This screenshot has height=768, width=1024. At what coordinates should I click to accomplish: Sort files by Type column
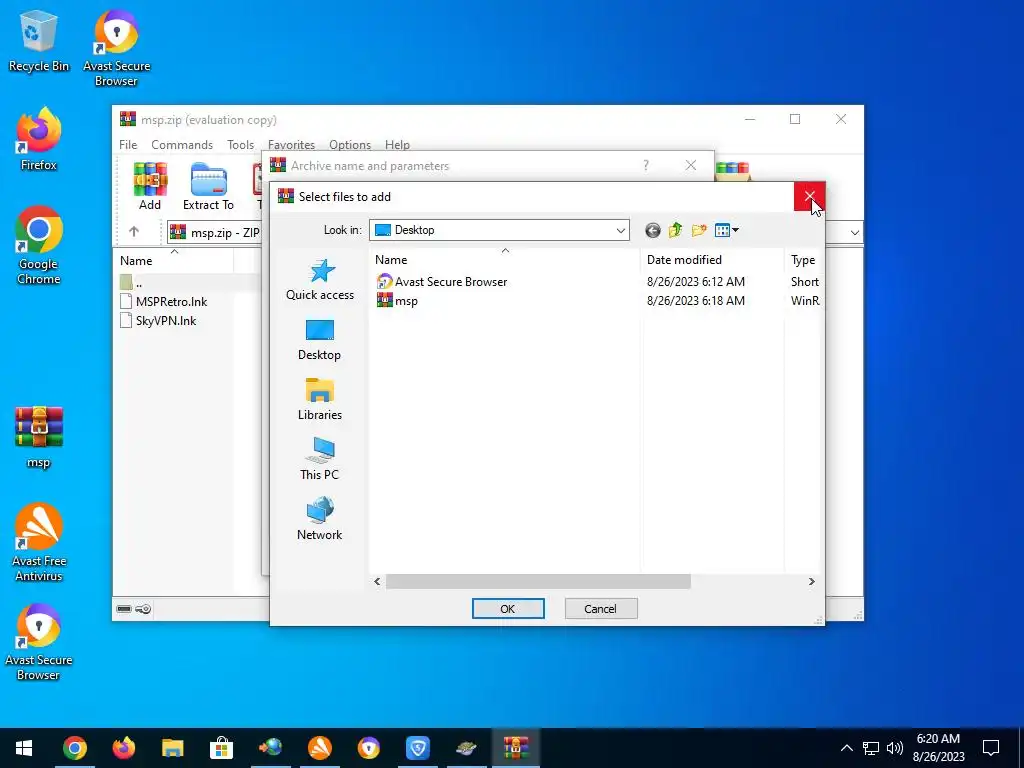coord(803,259)
